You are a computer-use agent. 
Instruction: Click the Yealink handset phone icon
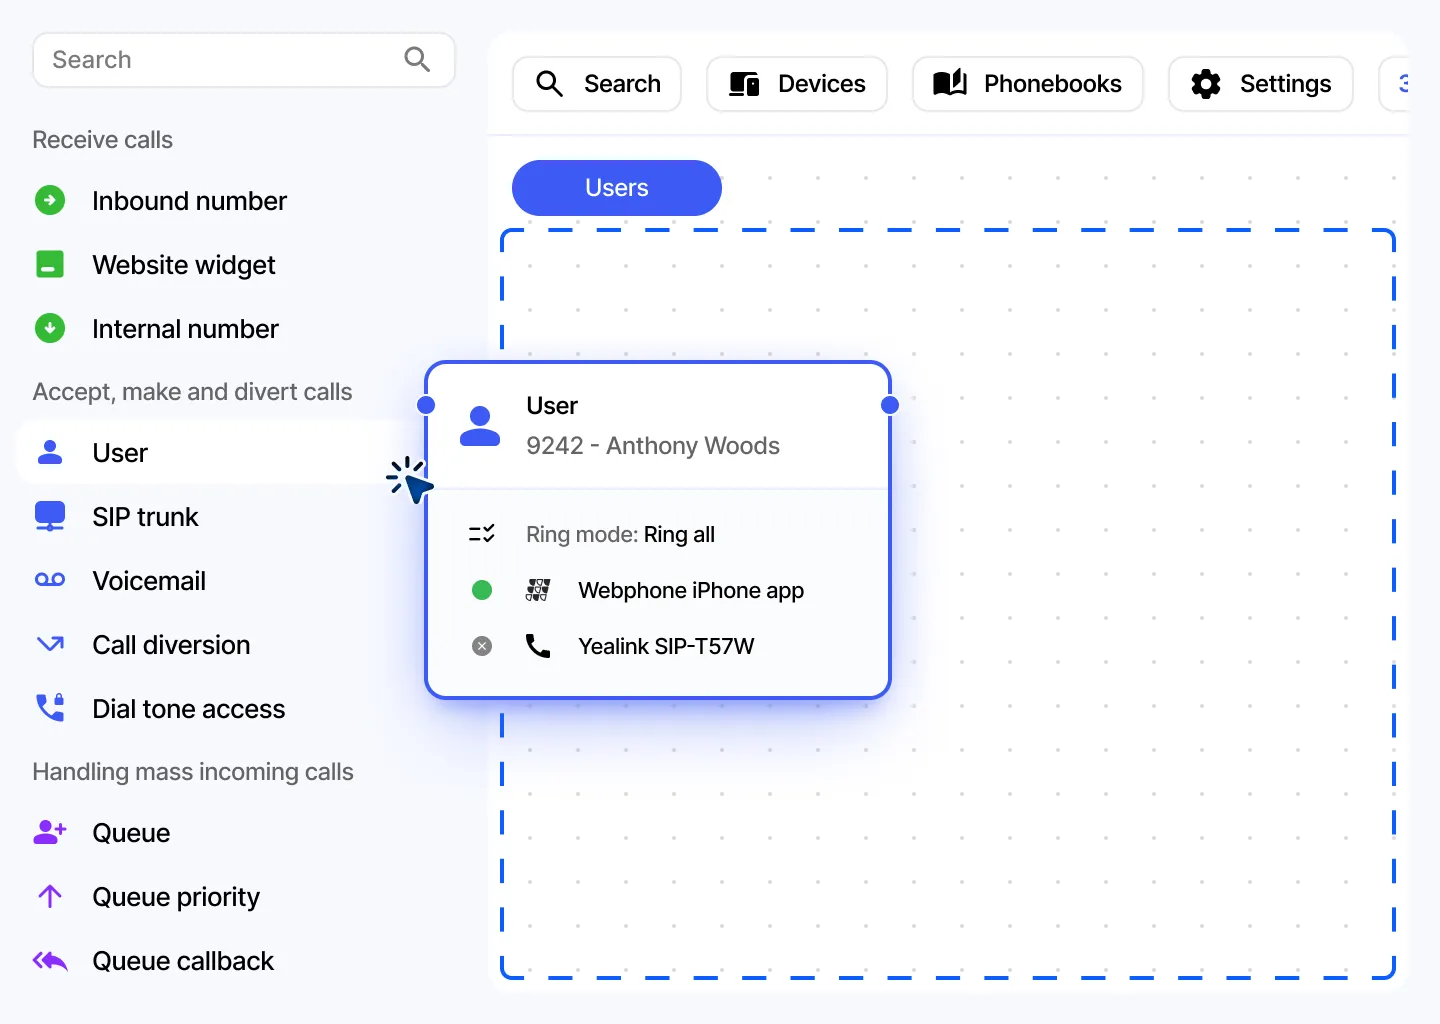(538, 646)
